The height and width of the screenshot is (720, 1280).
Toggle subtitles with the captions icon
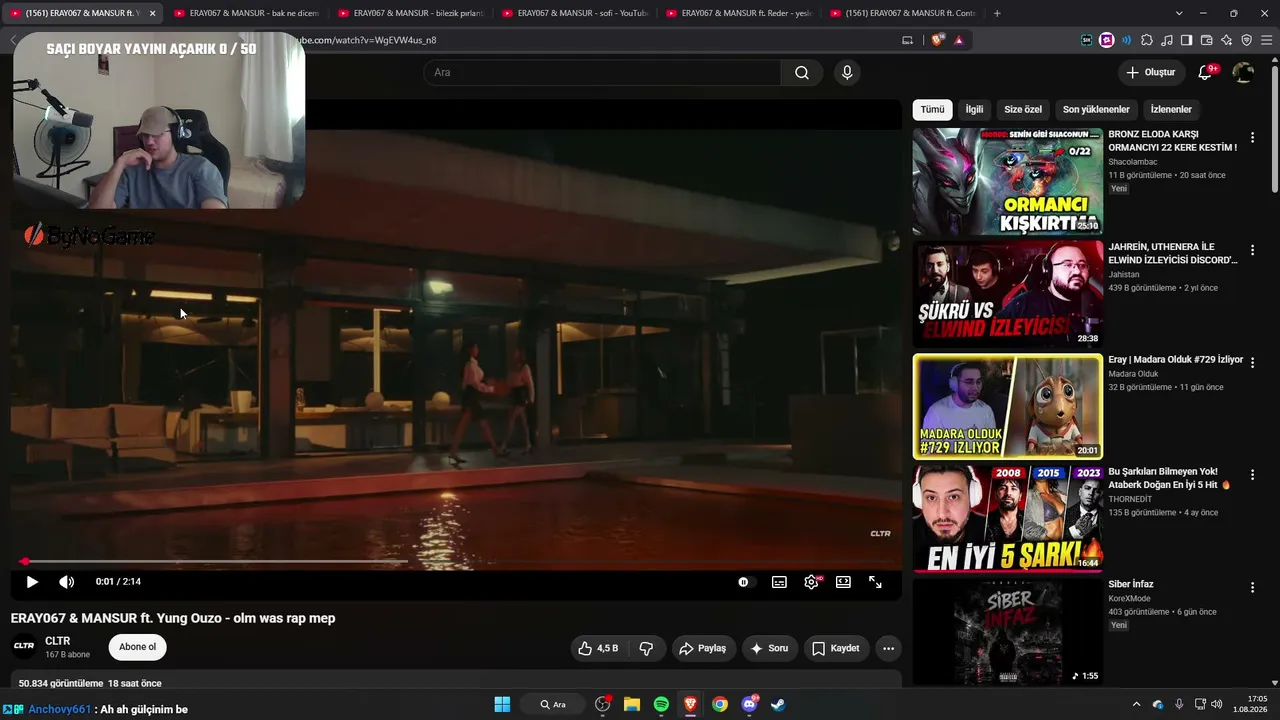779,582
